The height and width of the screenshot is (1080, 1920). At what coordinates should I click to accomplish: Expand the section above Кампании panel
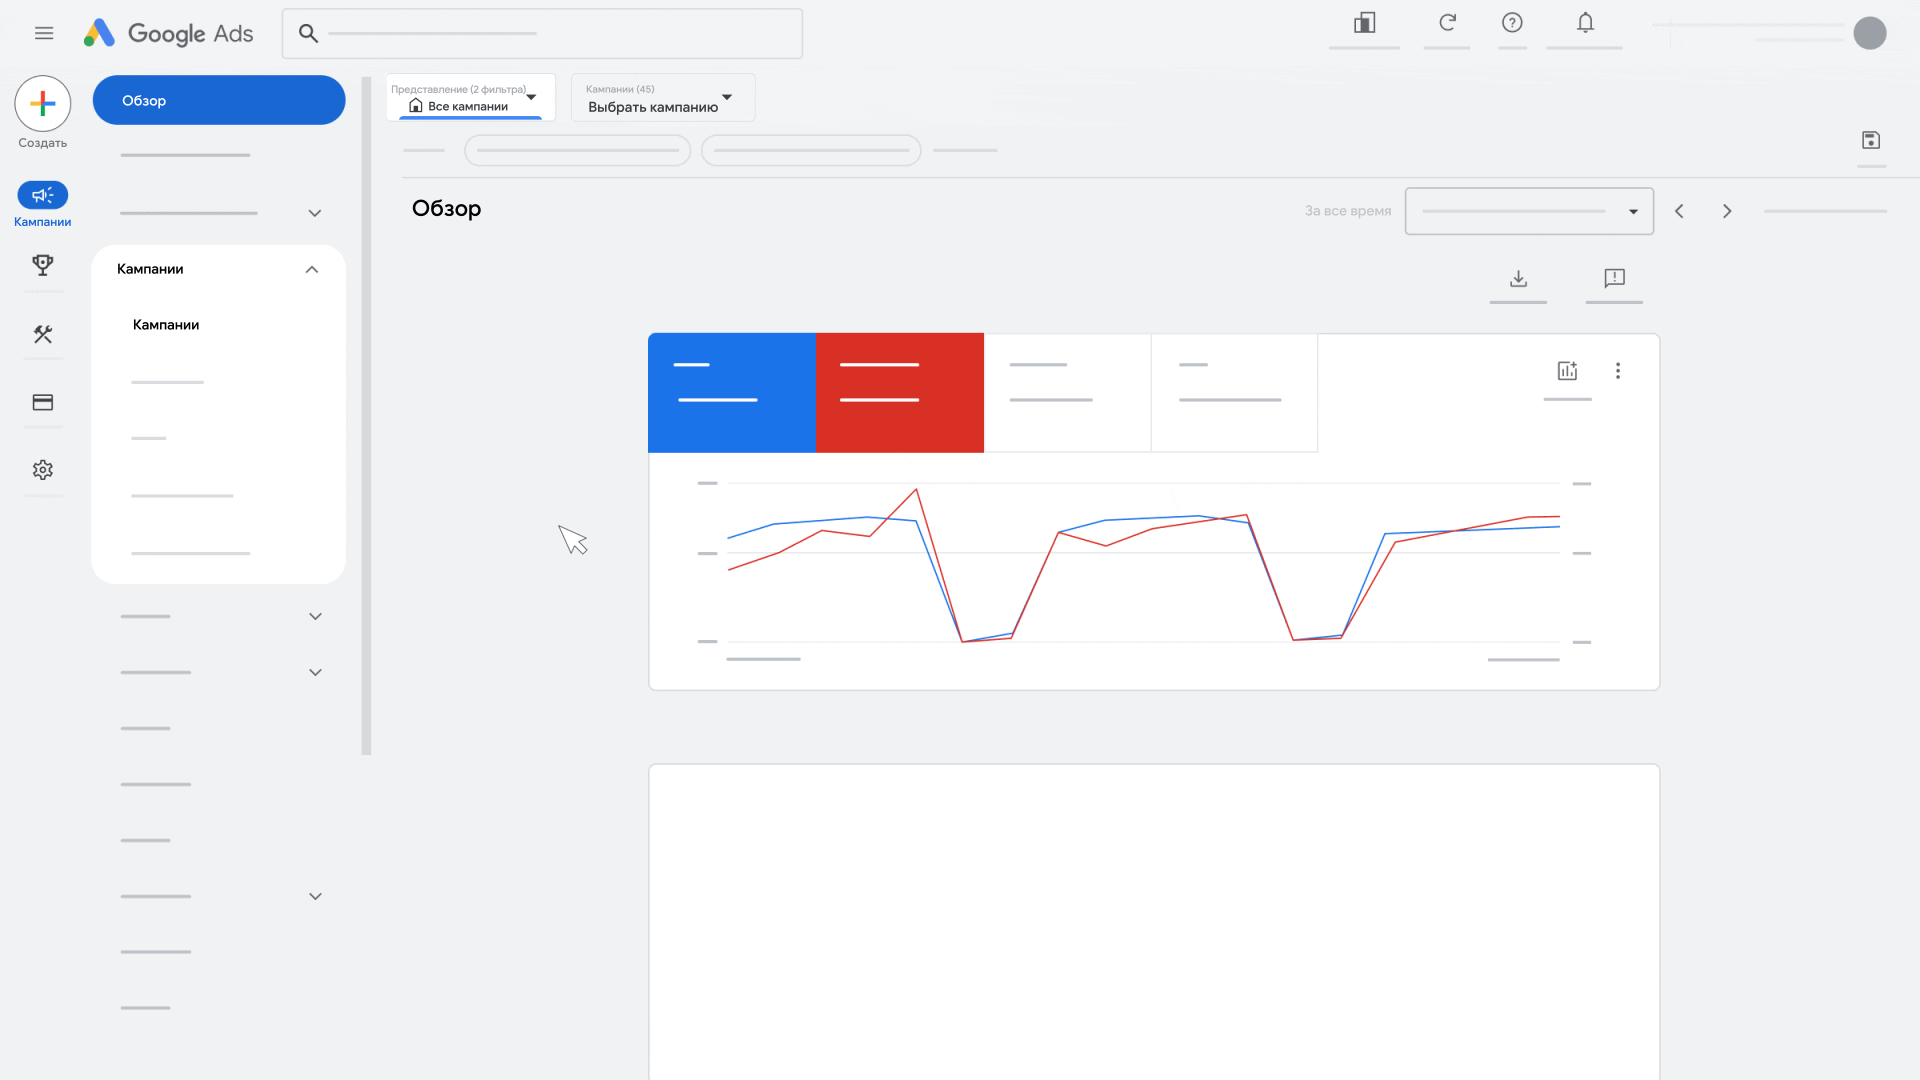pyautogui.click(x=315, y=213)
